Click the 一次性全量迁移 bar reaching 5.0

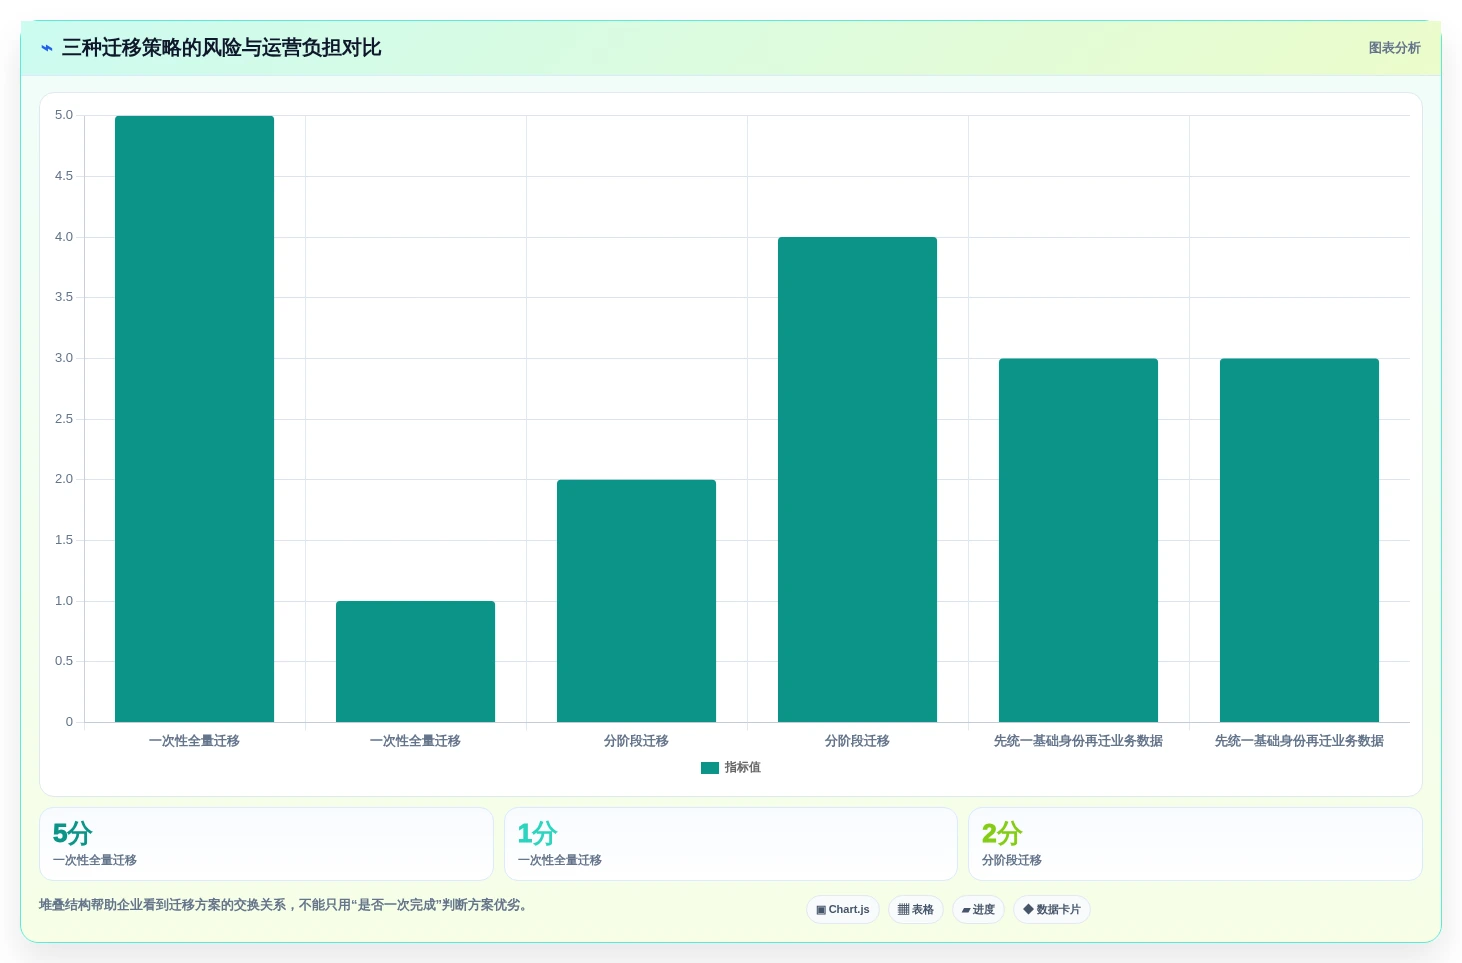click(x=194, y=419)
